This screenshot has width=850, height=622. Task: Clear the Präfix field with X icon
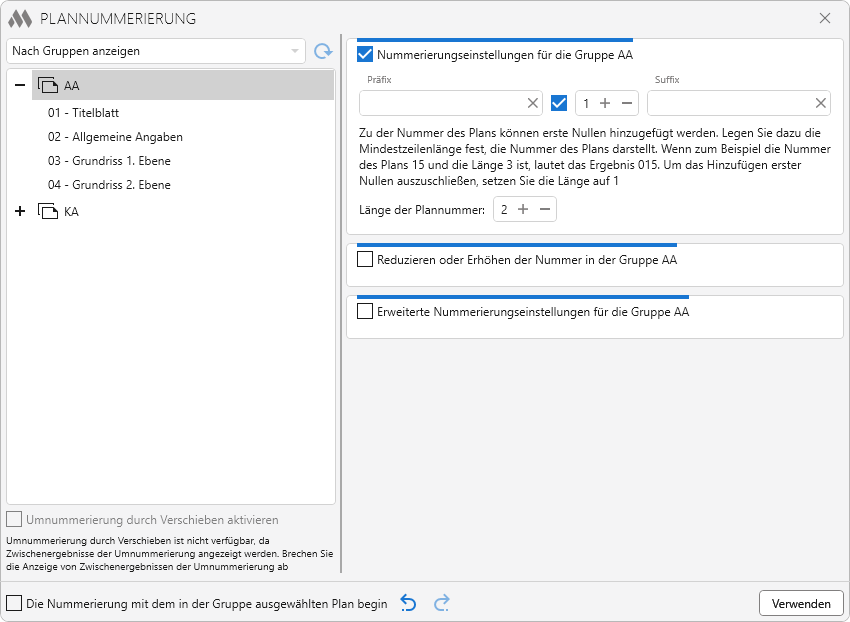click(x=533, y=103)
